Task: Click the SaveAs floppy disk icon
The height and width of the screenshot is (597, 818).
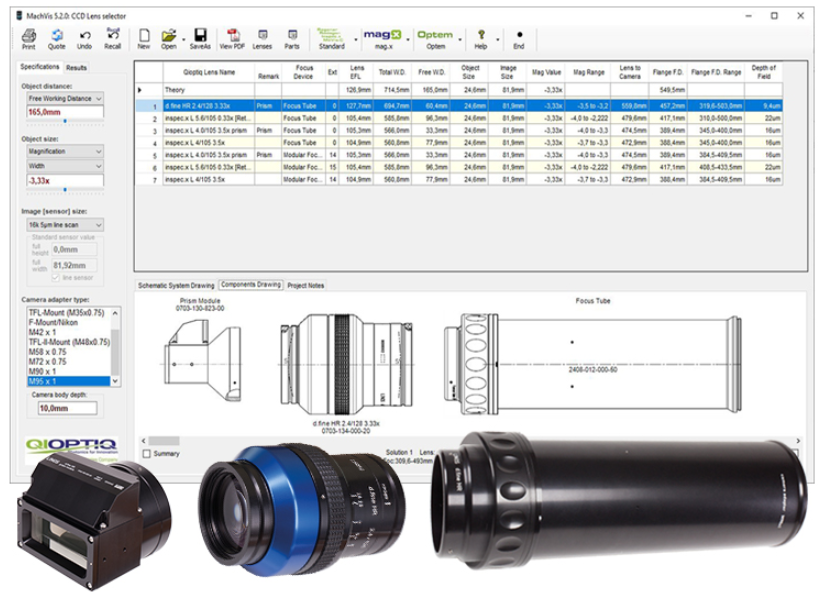Action: coord(200,39)
